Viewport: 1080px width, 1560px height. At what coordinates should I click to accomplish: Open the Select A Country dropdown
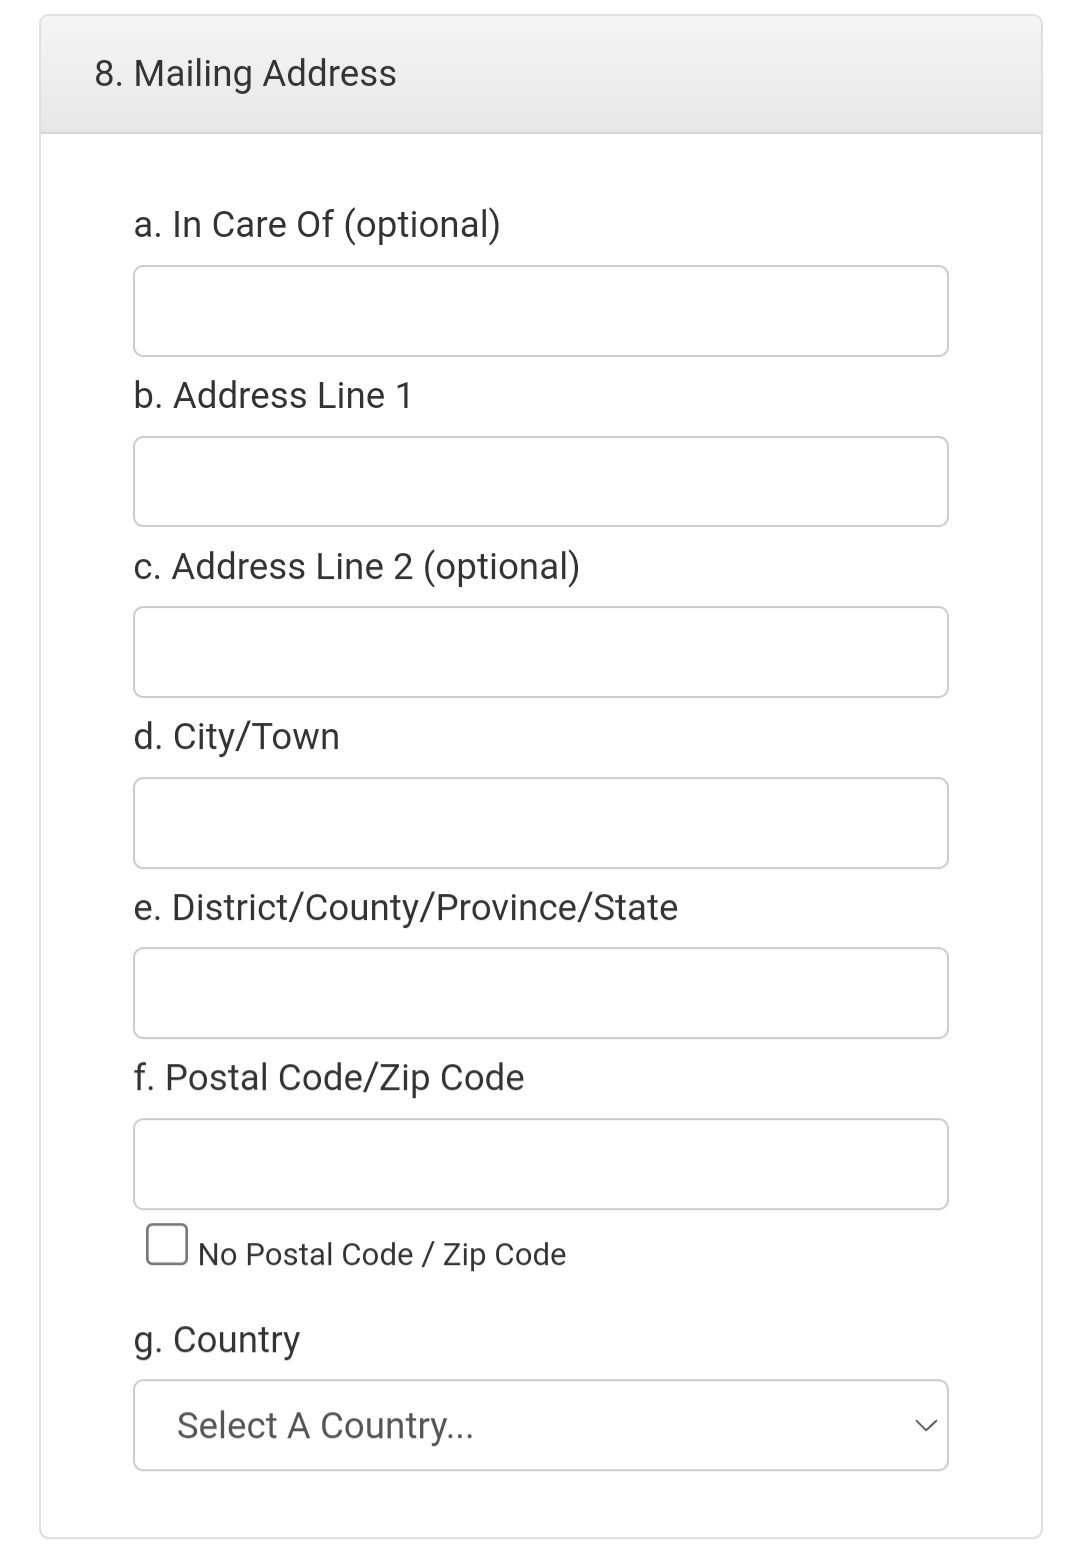(x=540, y=1425)
